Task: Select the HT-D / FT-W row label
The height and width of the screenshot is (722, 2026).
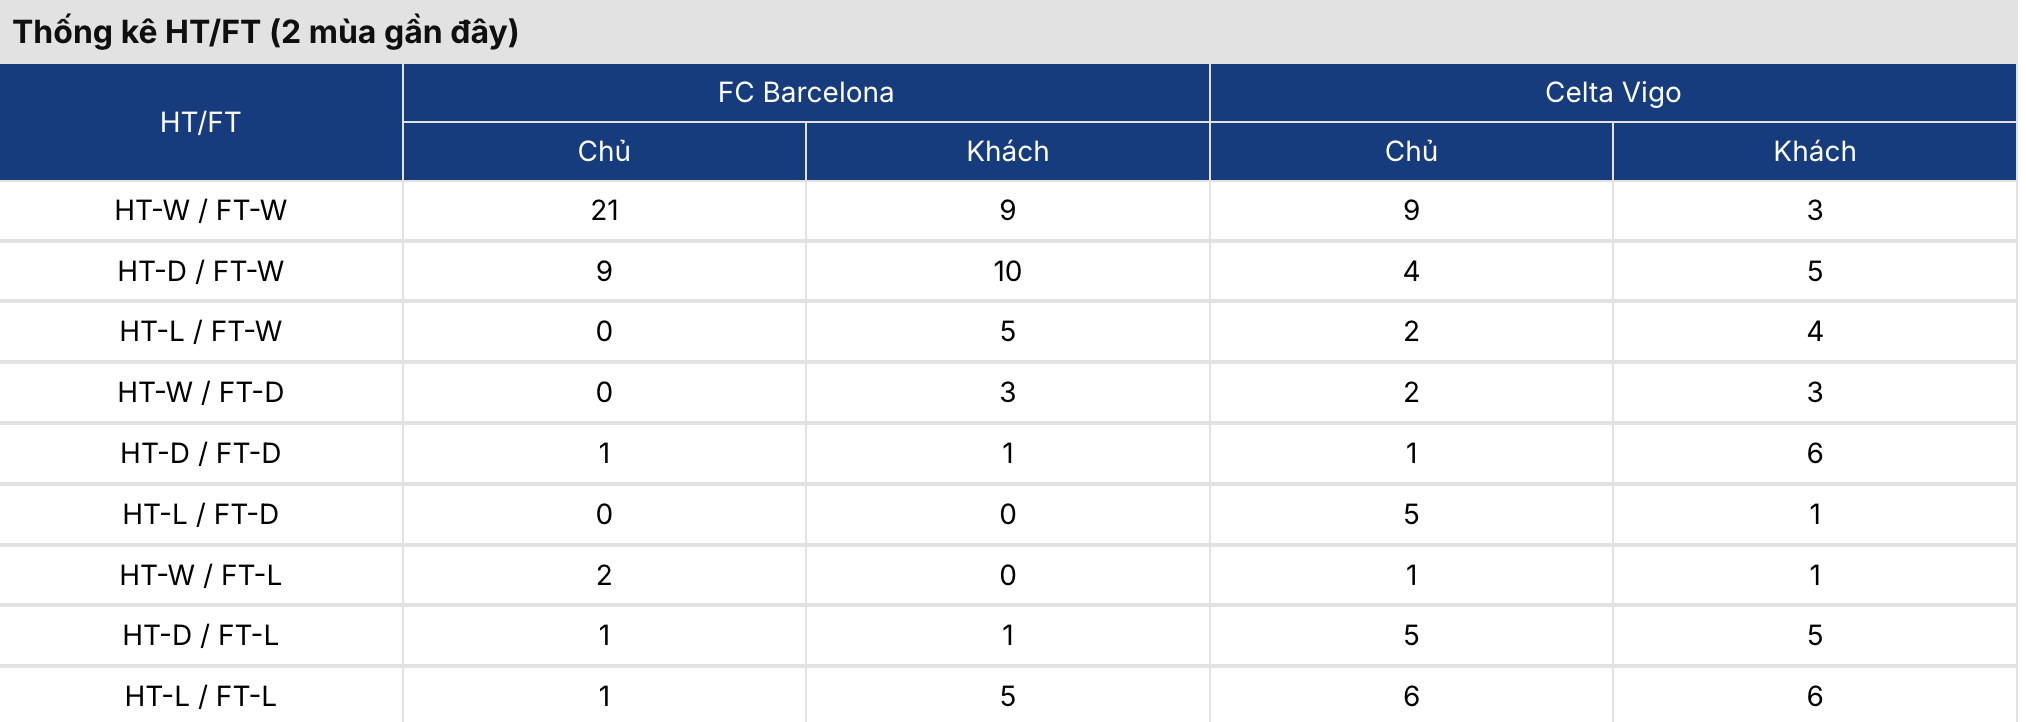Action: [200, 271]
